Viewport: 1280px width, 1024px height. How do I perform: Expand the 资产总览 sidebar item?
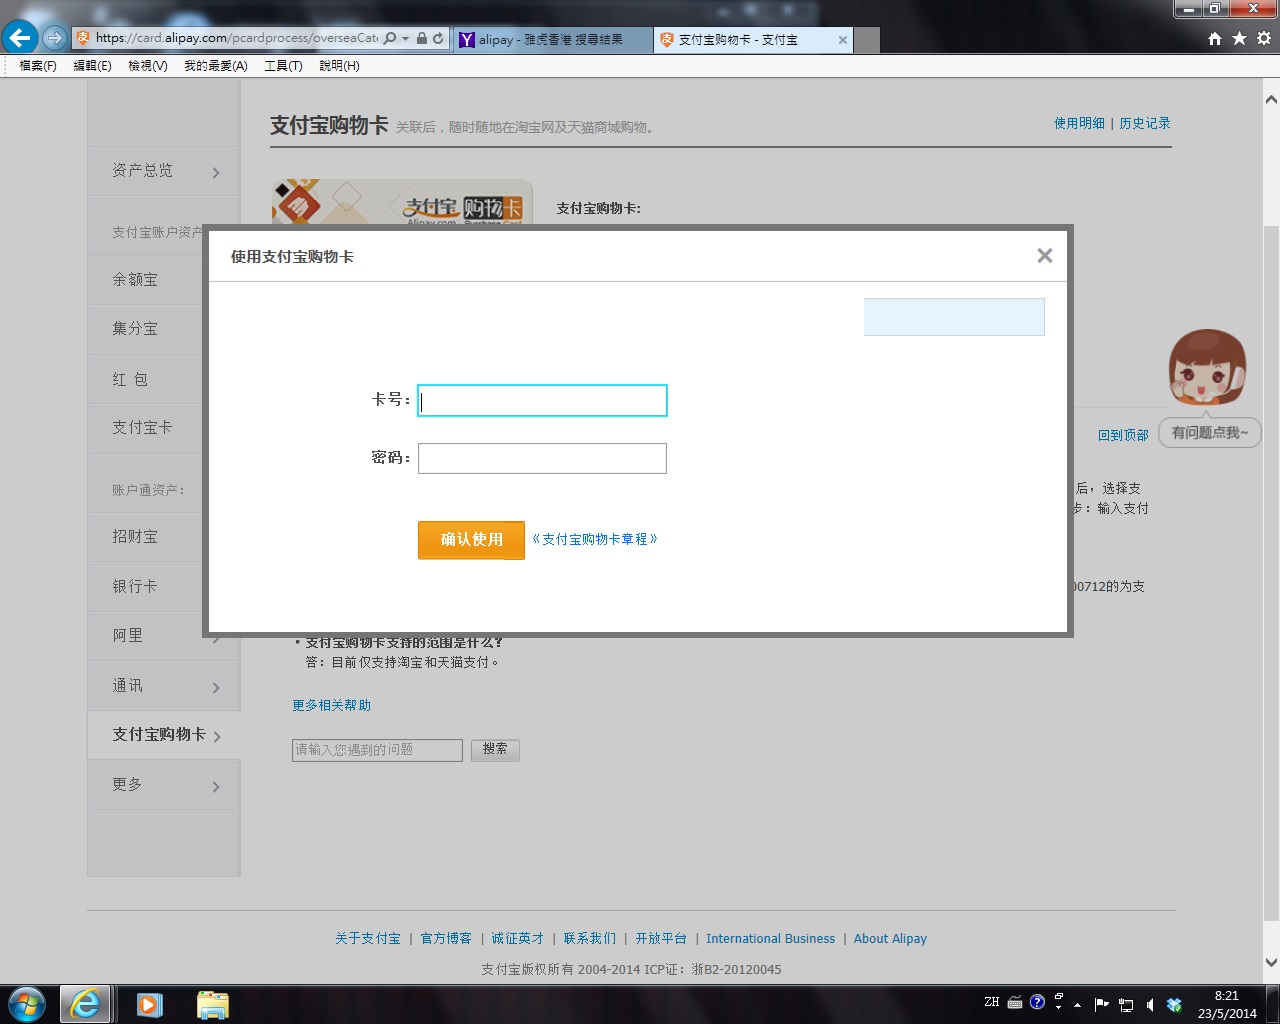(164, 171)
